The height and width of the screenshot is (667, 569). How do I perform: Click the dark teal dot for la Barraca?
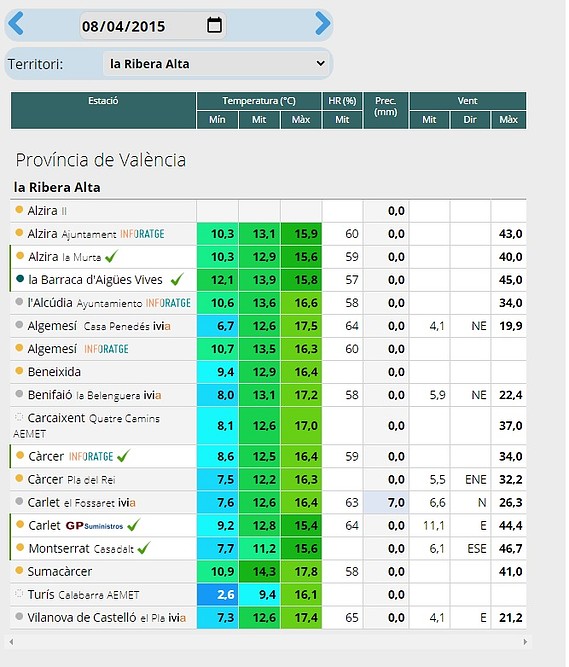20,279
